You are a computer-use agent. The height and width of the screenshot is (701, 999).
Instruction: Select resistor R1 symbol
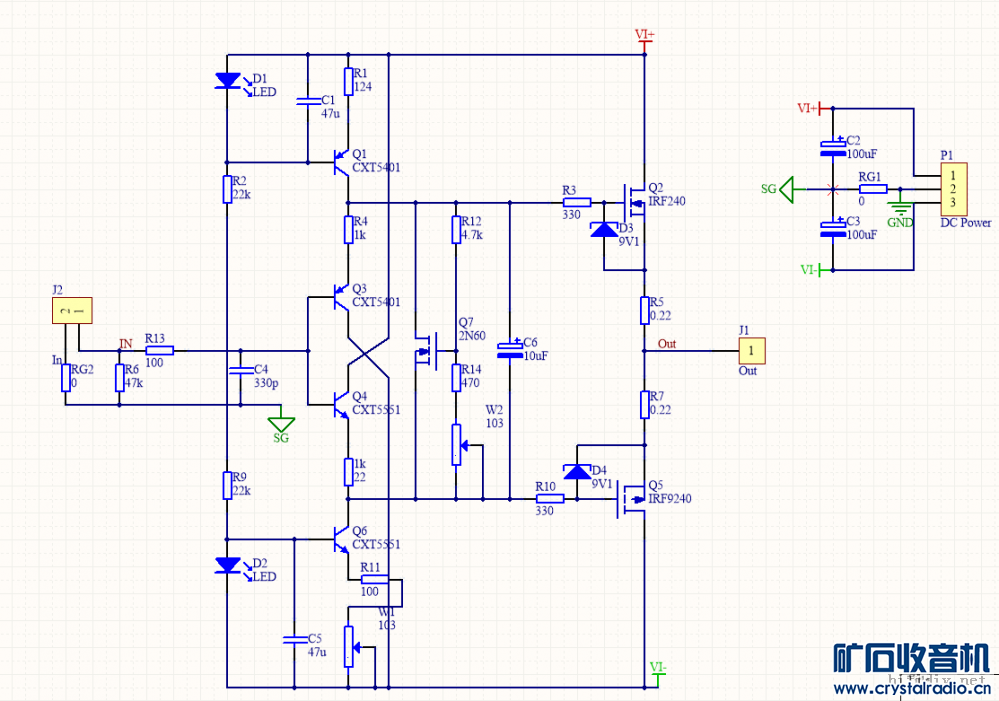coord(349,82)
